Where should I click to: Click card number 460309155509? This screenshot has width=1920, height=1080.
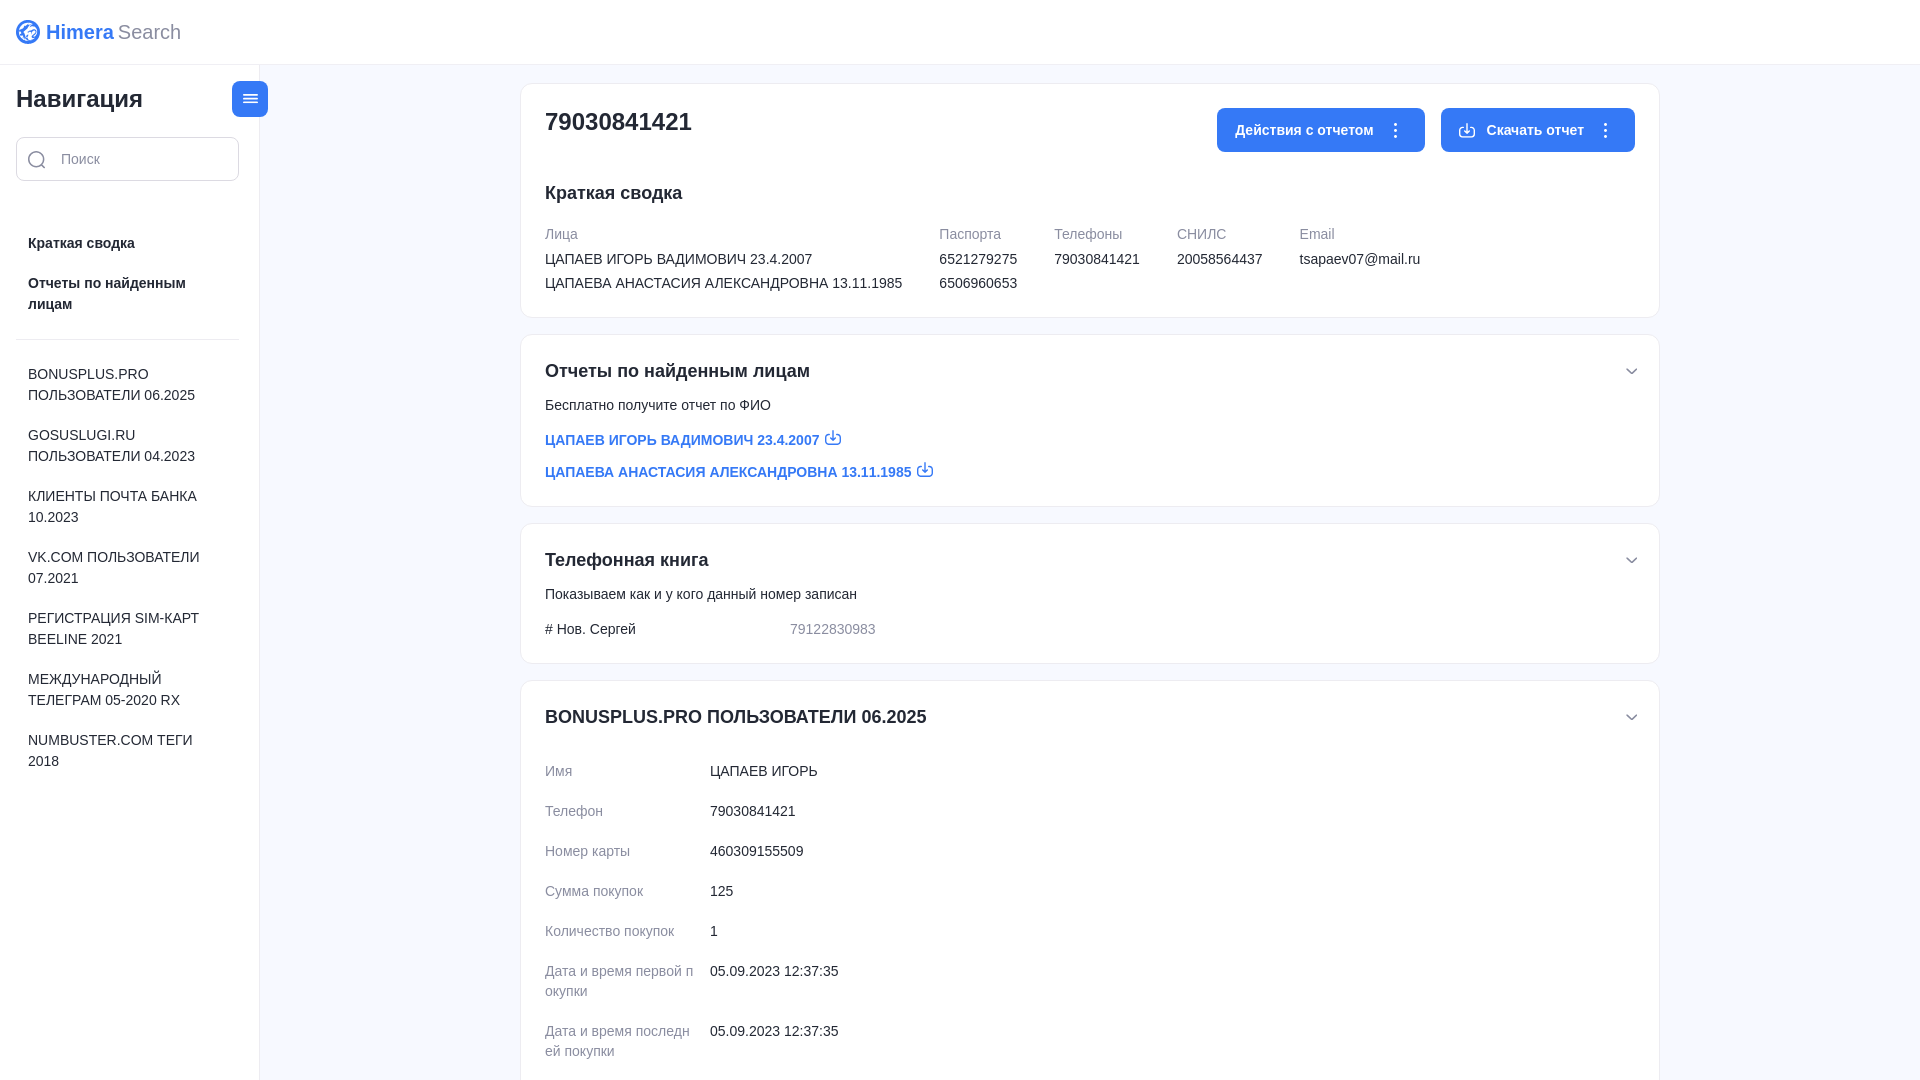pos(756,851)
